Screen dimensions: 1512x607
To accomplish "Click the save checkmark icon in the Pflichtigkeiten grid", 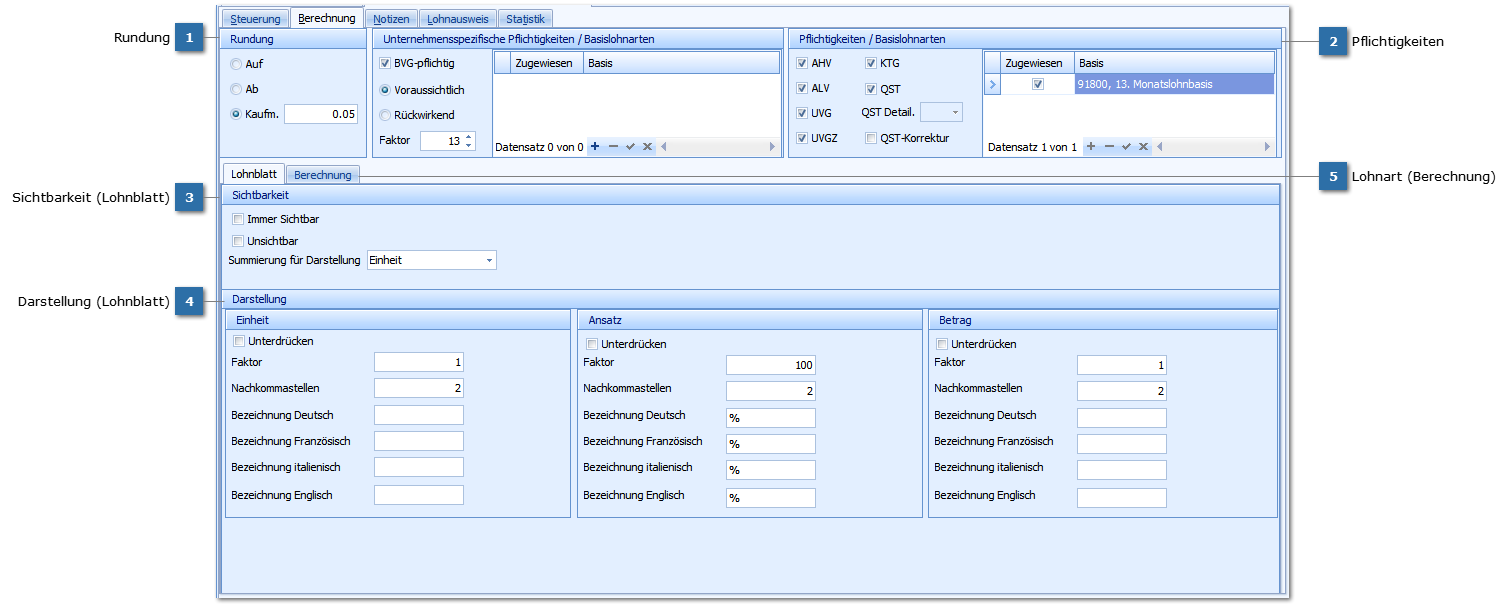I will point(1126,147).
